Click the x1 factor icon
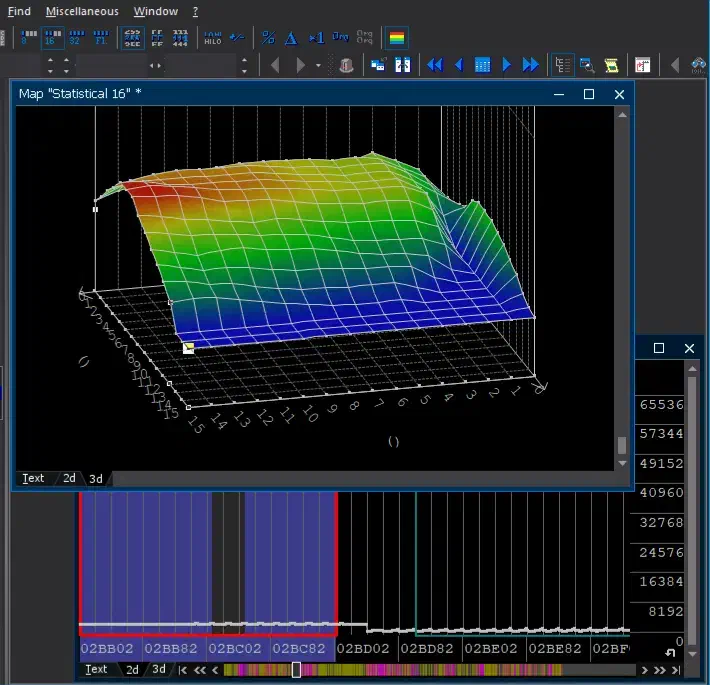Screen dimensions: 710x685 tap(316, 38)
